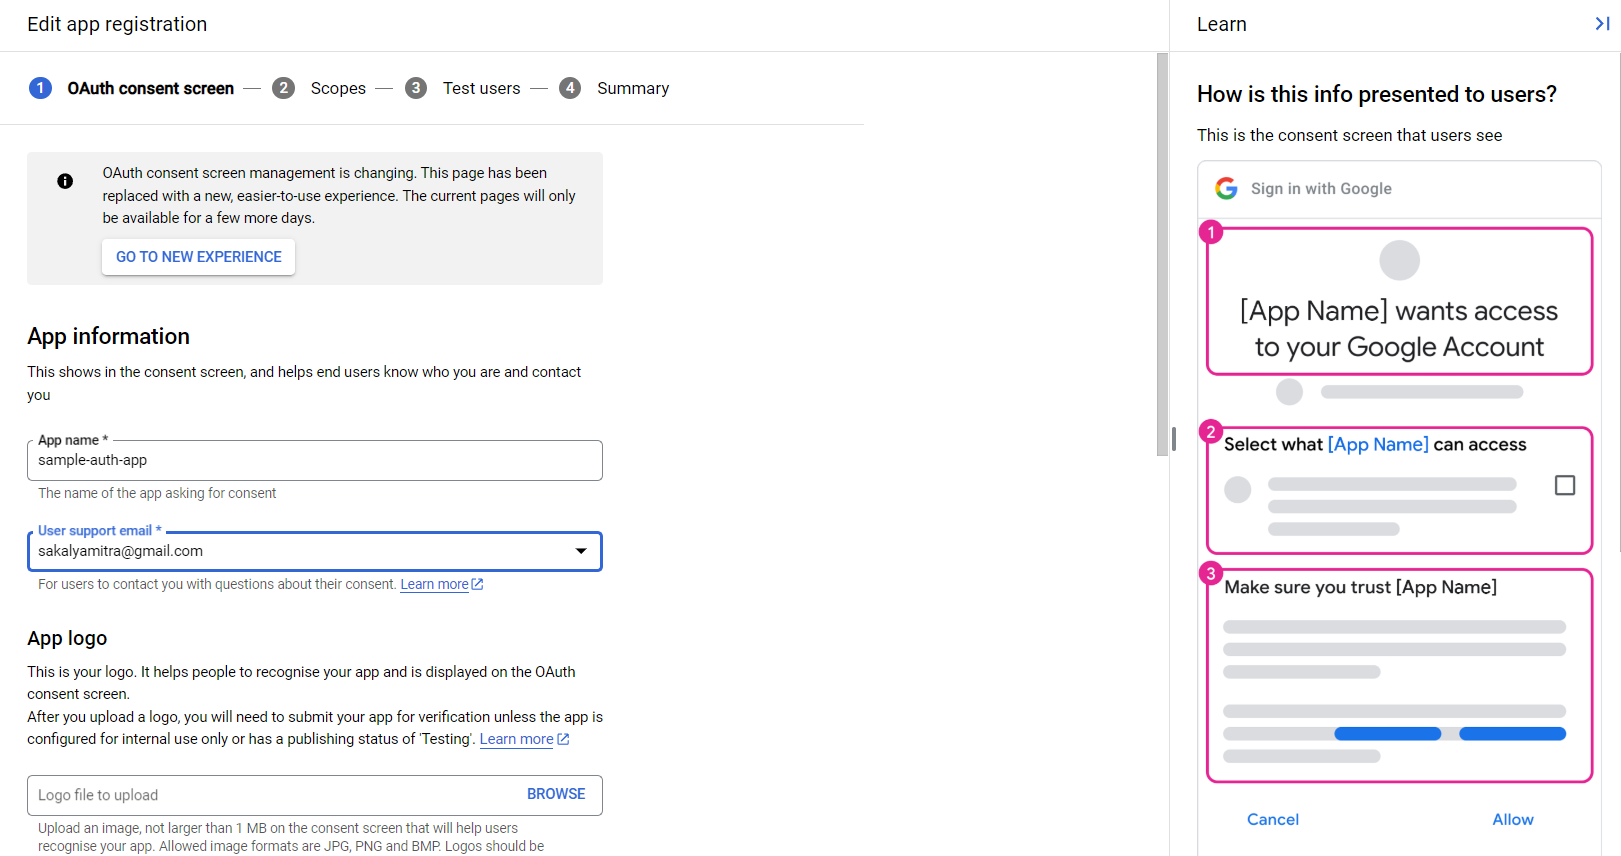
Task: Open the User support email dropdown arrow
Action: (x=581, y=551)
